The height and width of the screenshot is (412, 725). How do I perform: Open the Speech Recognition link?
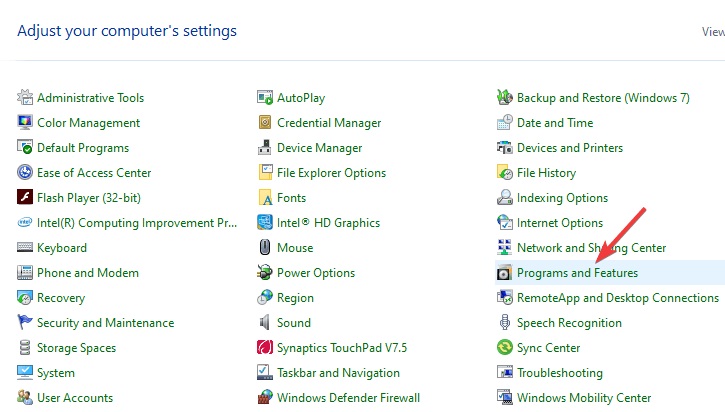569,323
